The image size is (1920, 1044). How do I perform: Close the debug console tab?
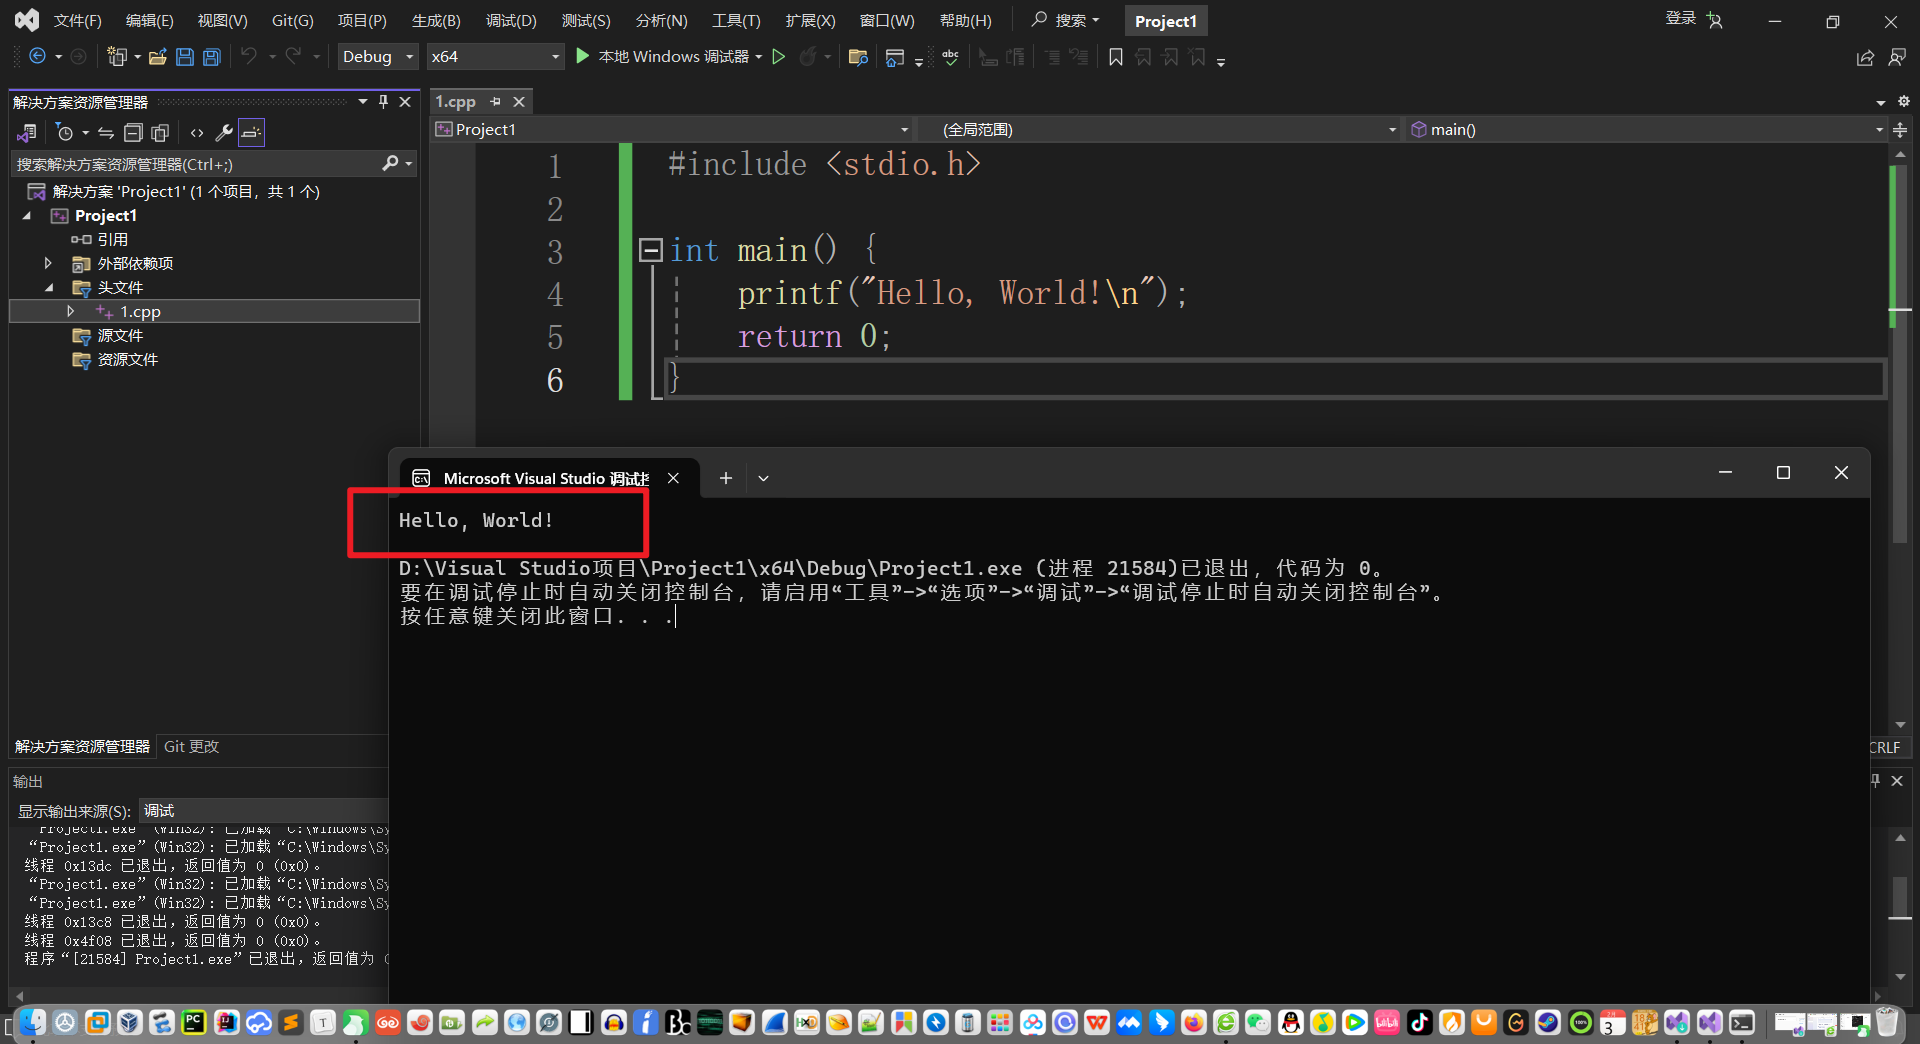[x=674, y=478]
